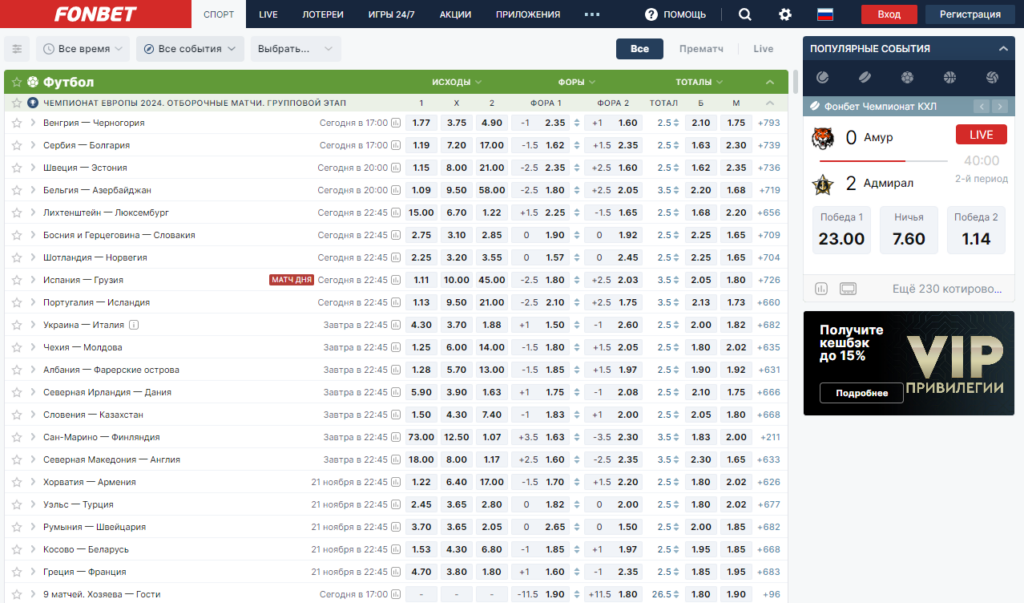1024x603 pixels.
Task: Open the three-dots more menu
Action: click(592, 14)
